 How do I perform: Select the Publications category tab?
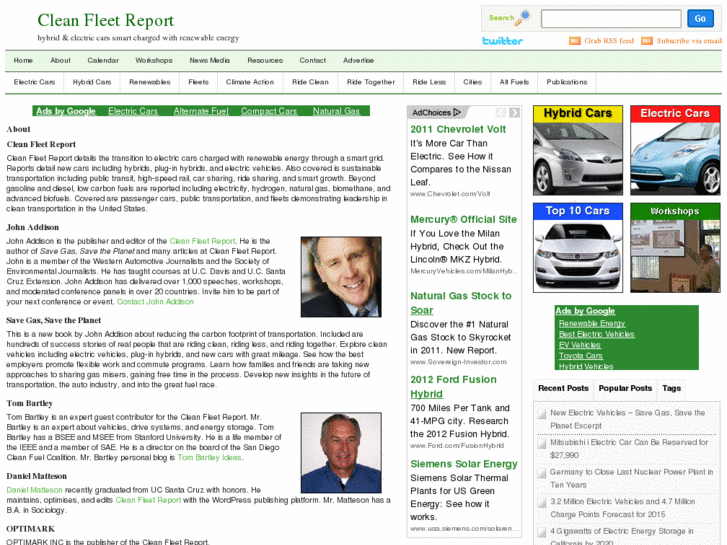coord(567,82)
